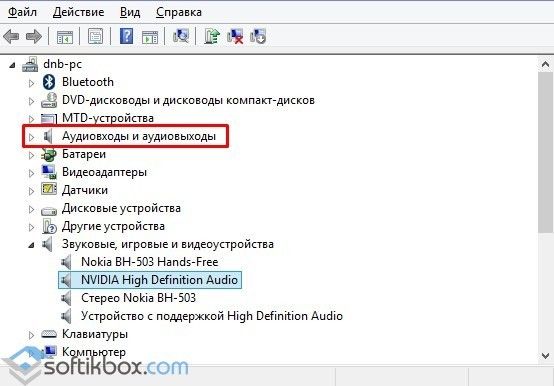554x386 pixels.
Task: Click the MTD-устройства device icon
Action: click(x=49, y=119)
